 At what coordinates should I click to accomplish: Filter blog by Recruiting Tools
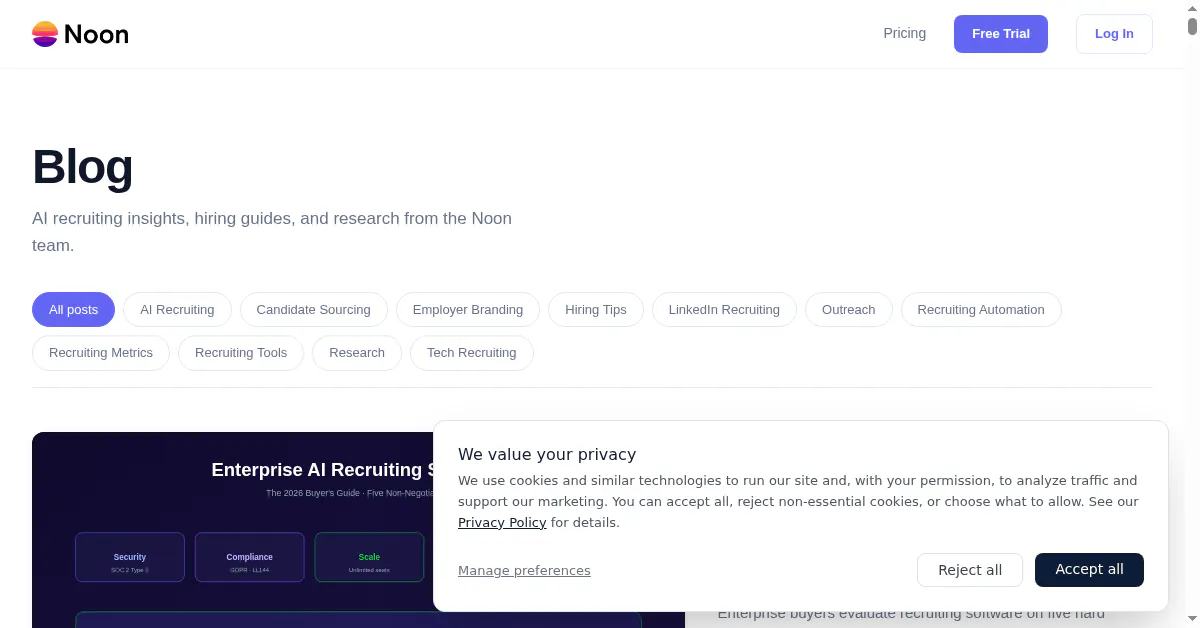tap(241, 353)
